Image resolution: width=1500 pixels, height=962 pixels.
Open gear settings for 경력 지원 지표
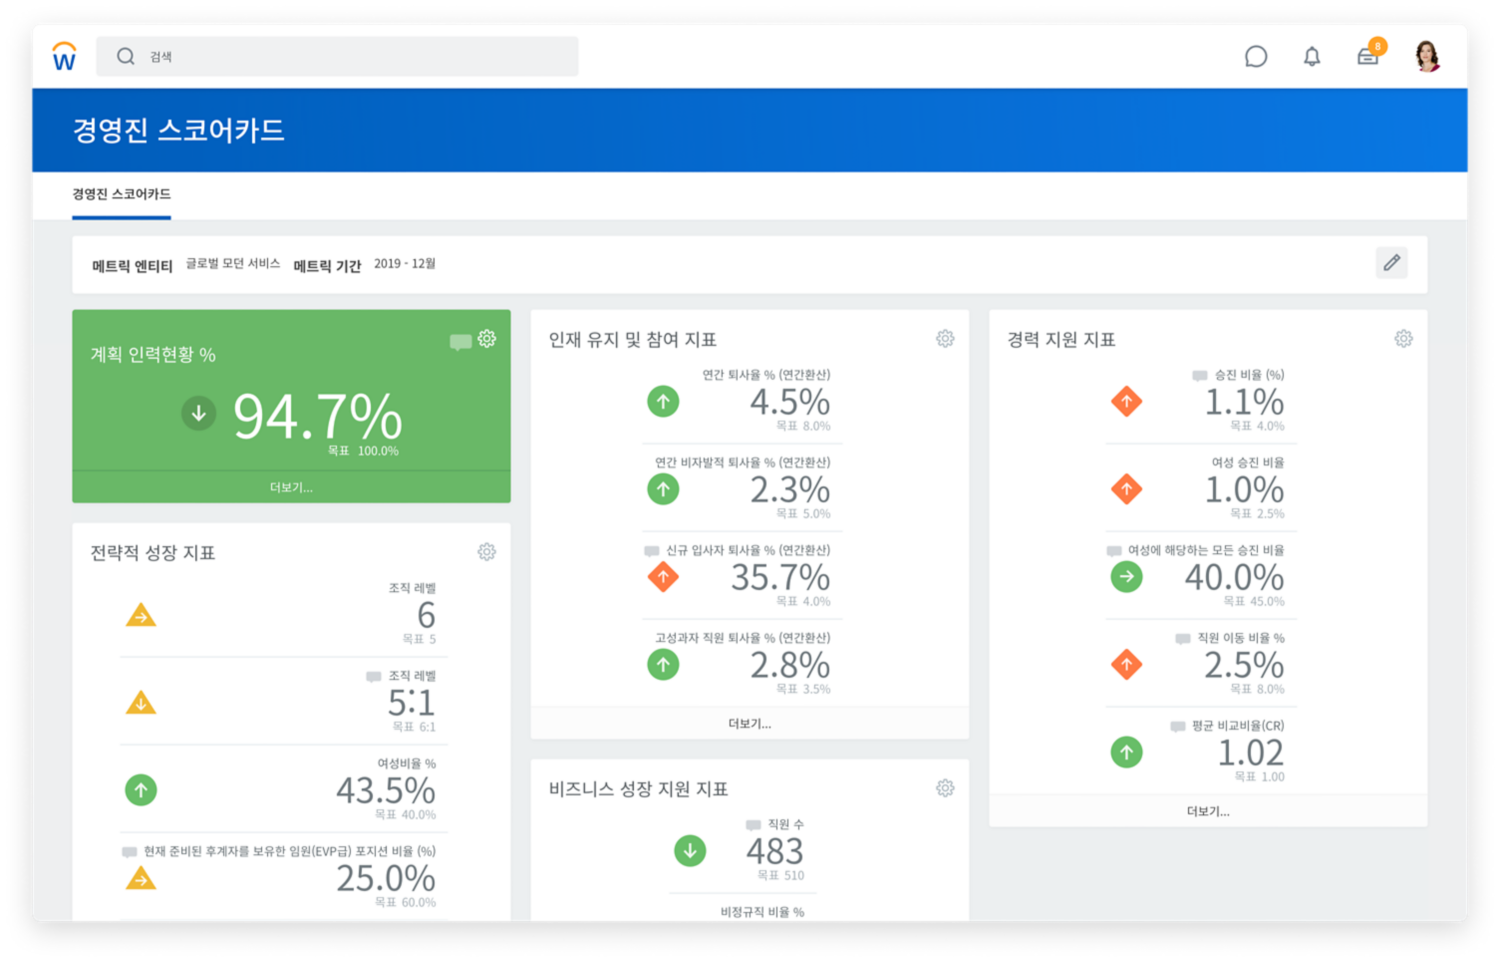[1404, 339]
